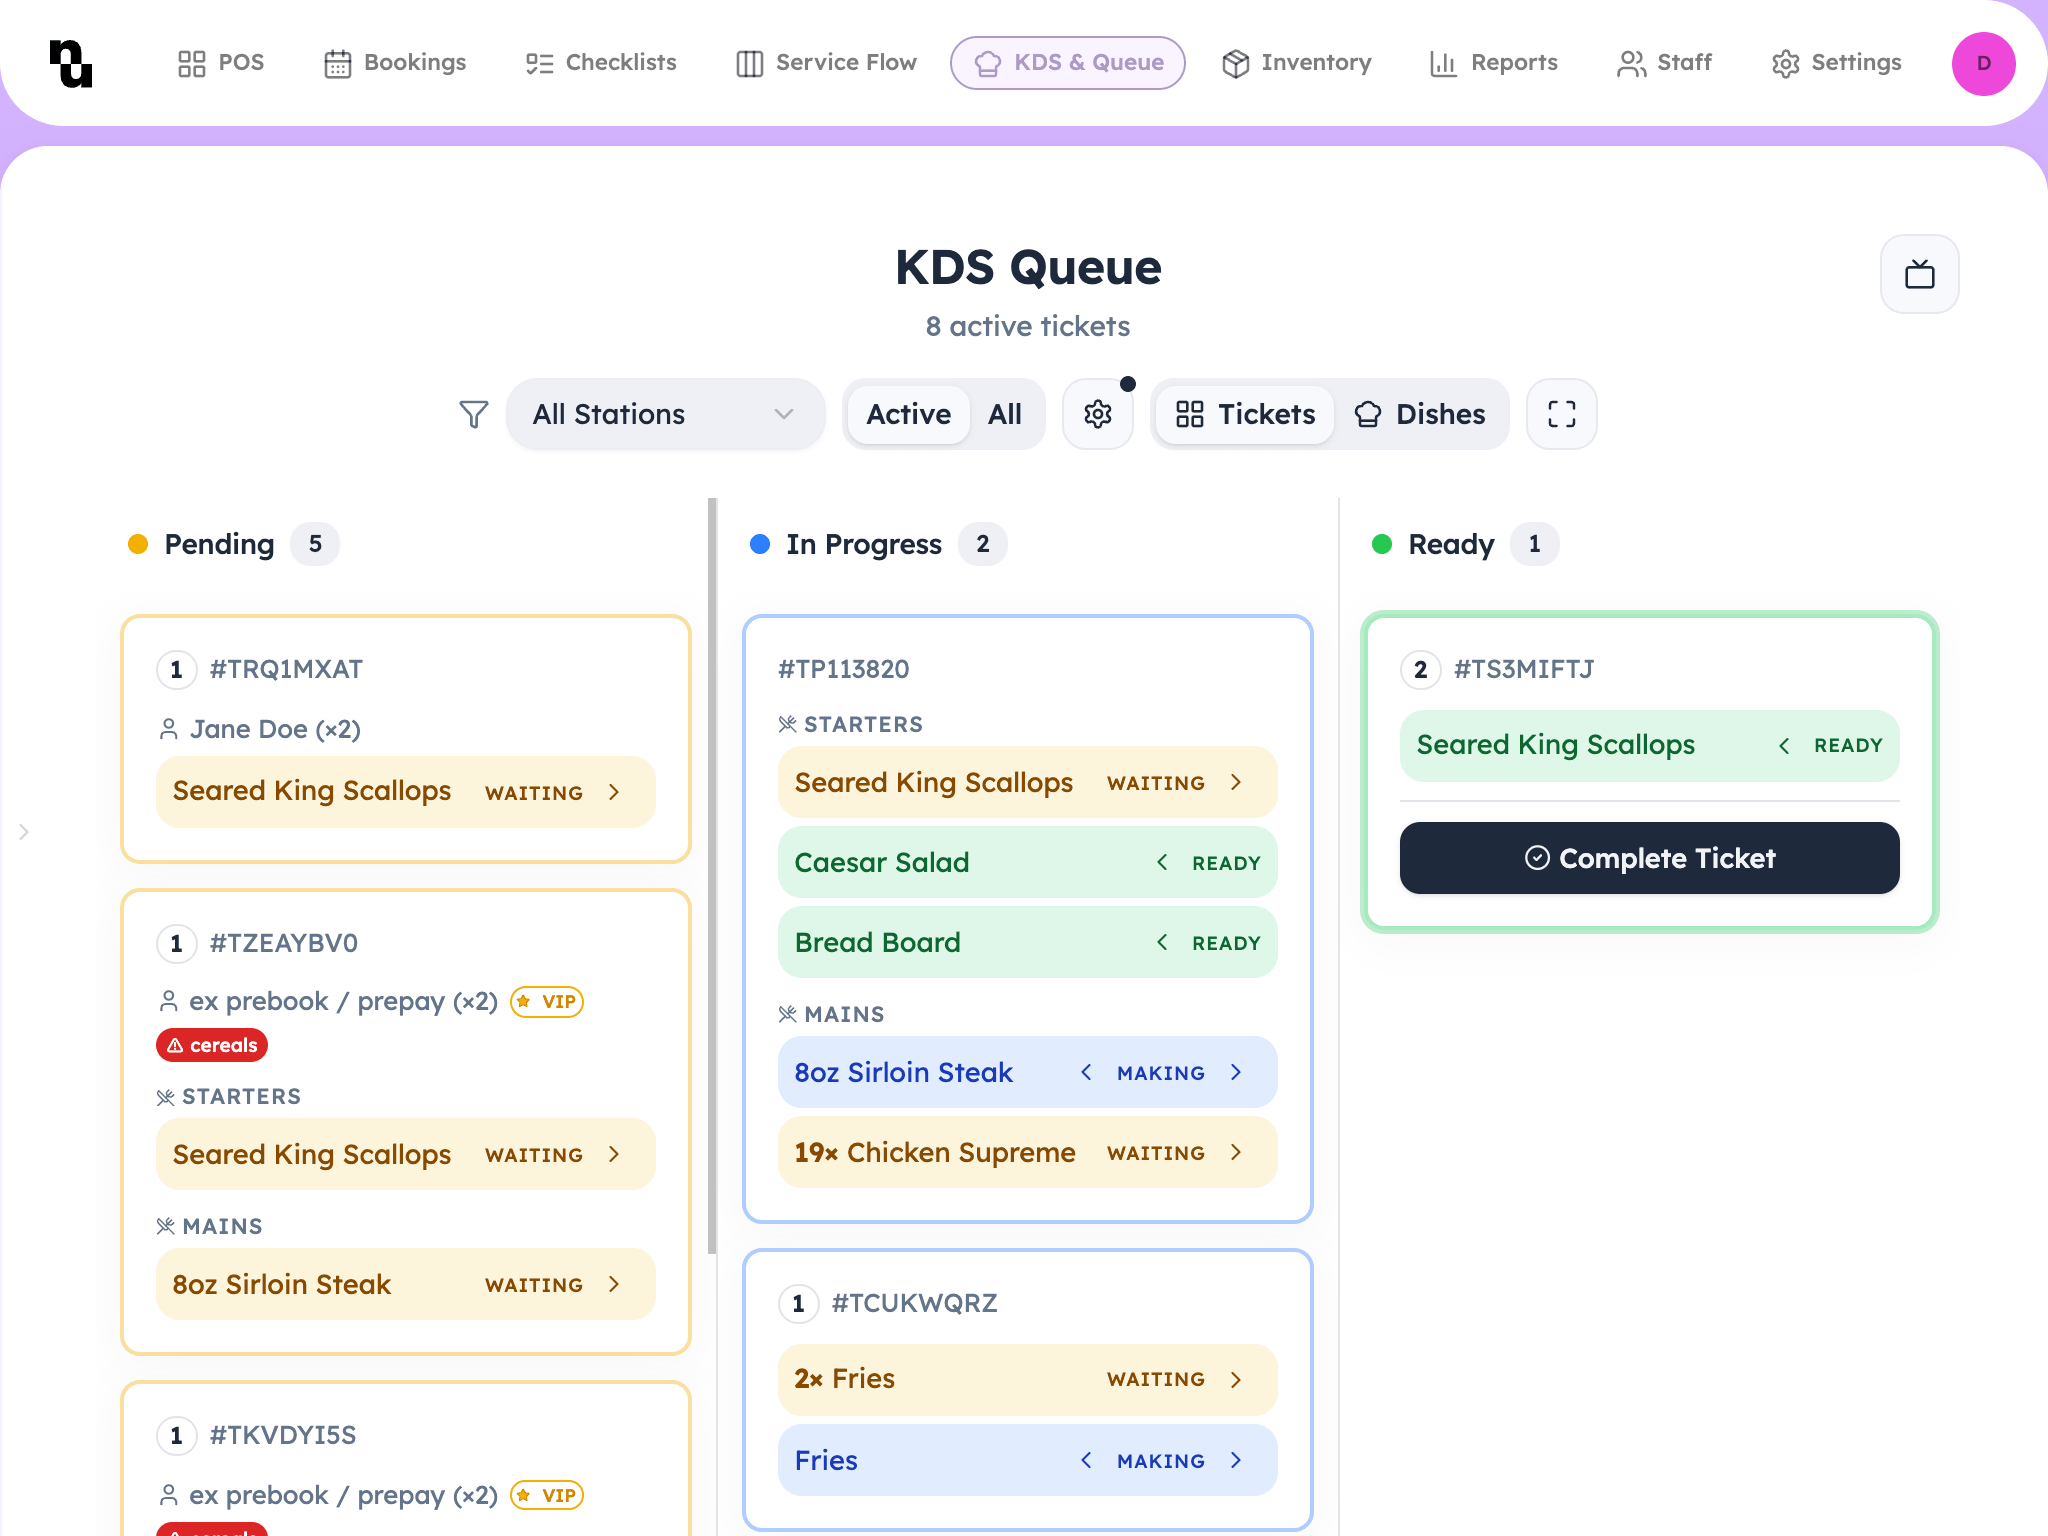This screenshot has width=2048, height=1536.
Task: Open the TV display mode icon
Action: pyautogui.click(x=1919, y=274)
